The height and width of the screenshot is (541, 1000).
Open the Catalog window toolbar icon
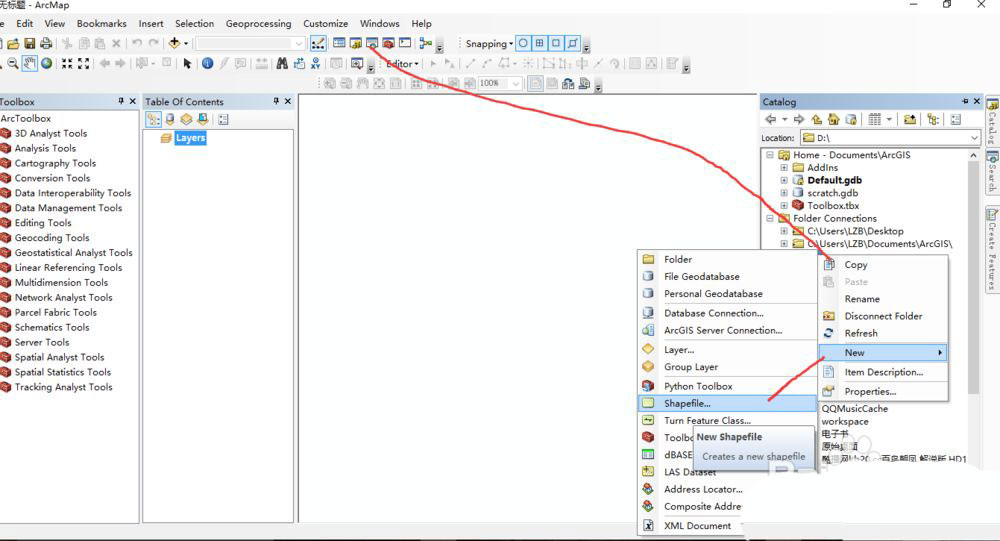[x=356, y=43]
